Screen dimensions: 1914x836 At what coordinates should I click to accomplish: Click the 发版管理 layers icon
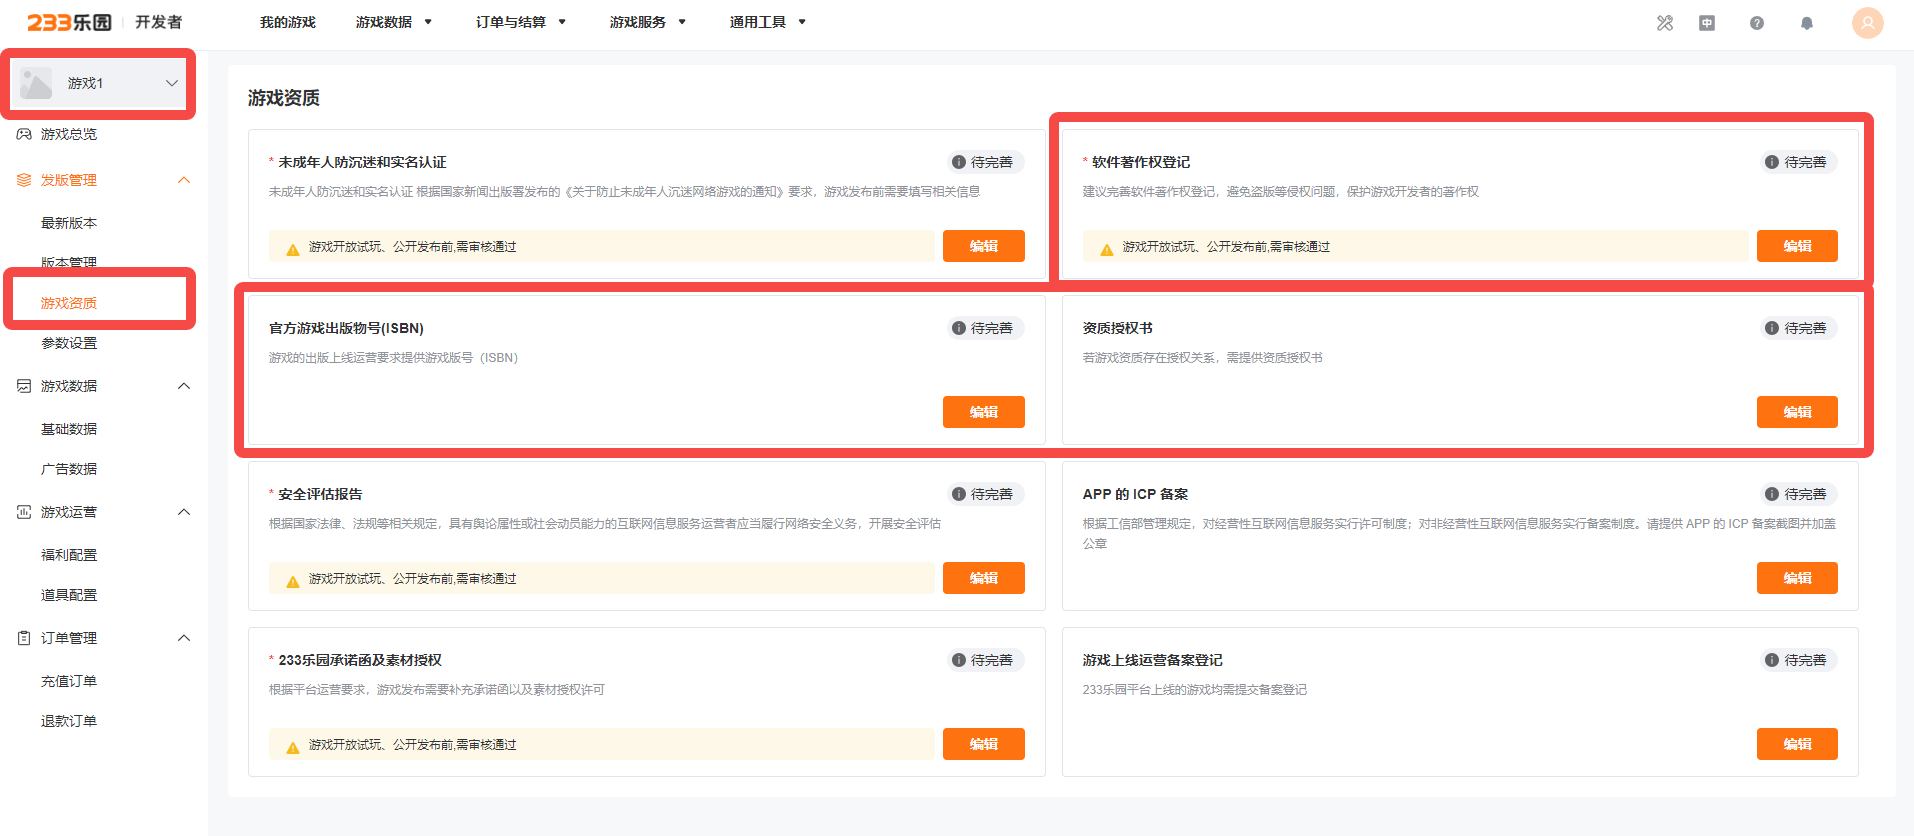pos(24,180)
